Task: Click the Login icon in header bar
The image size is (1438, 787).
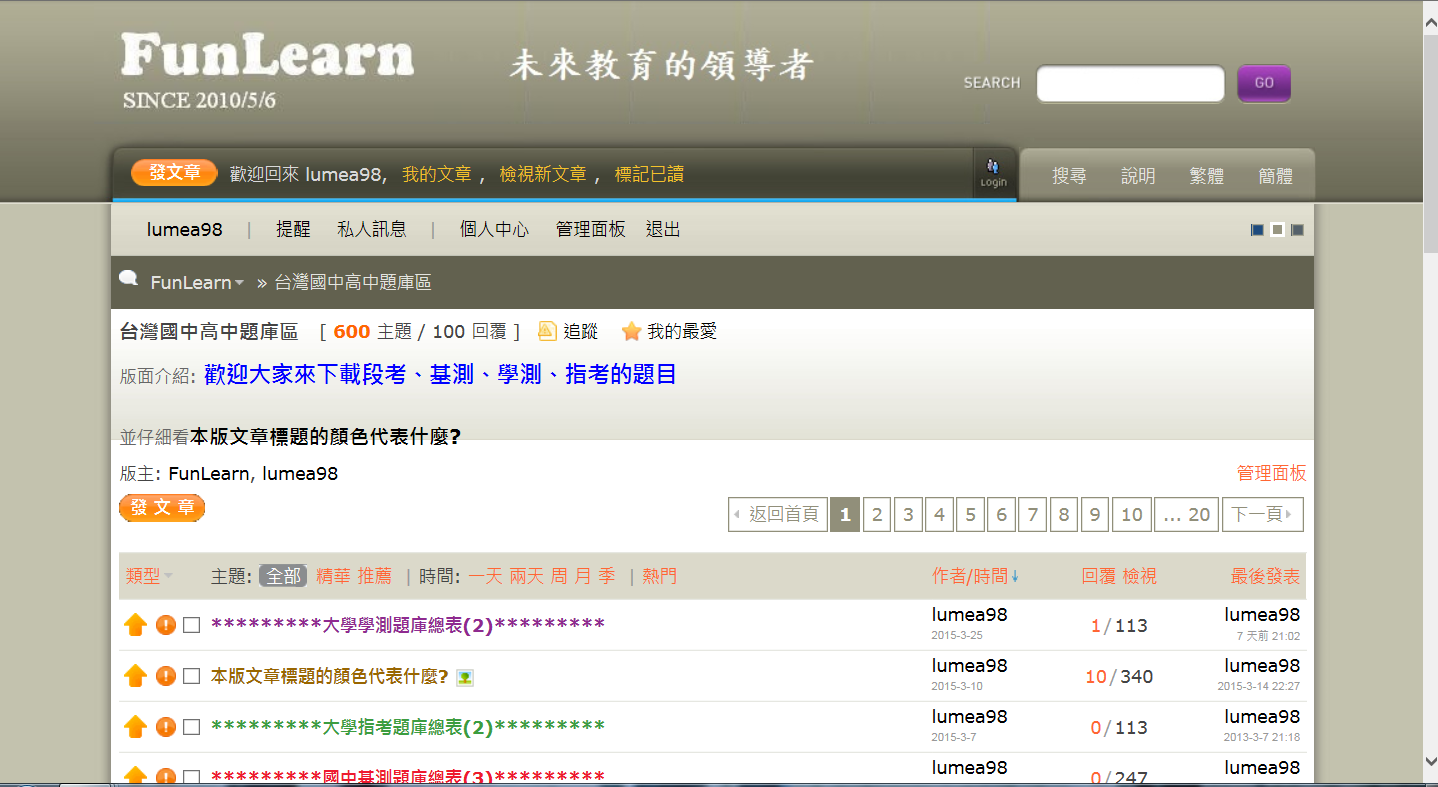Action: click(993, 173)
